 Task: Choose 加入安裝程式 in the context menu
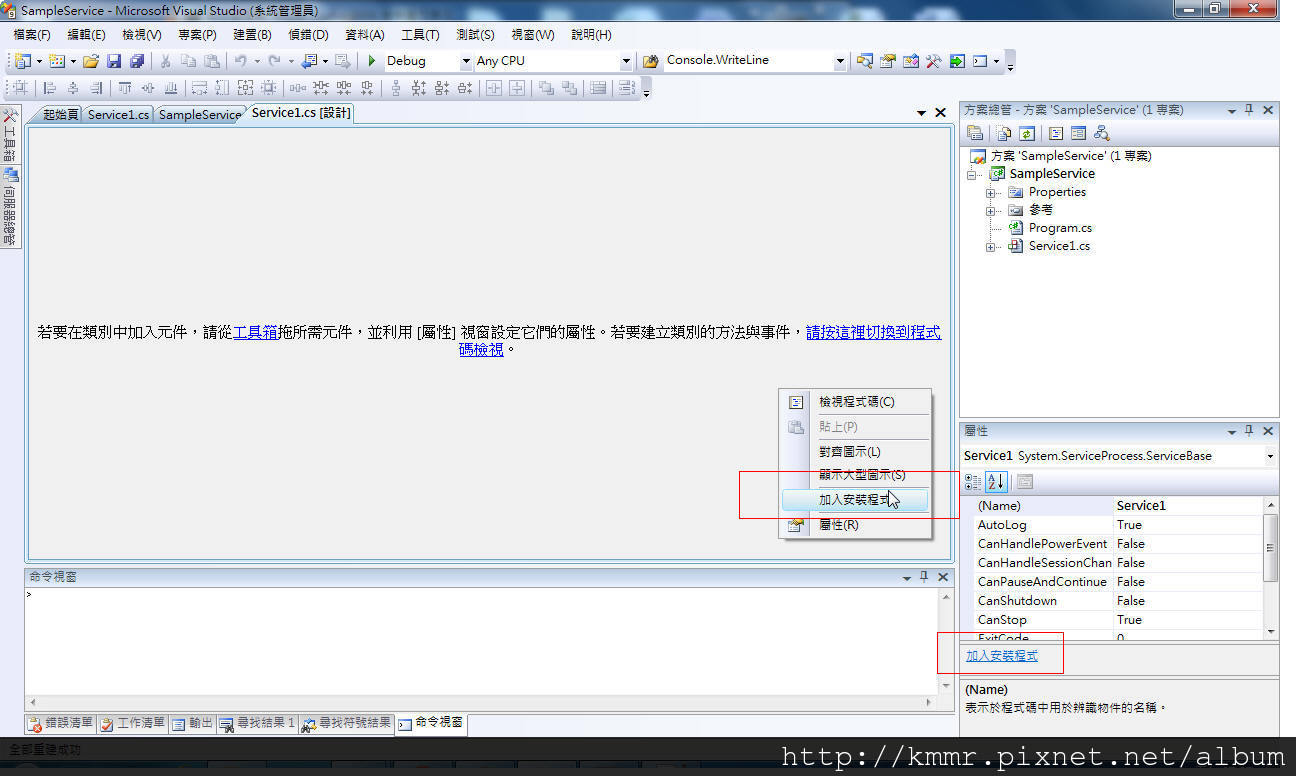(855, 500)
